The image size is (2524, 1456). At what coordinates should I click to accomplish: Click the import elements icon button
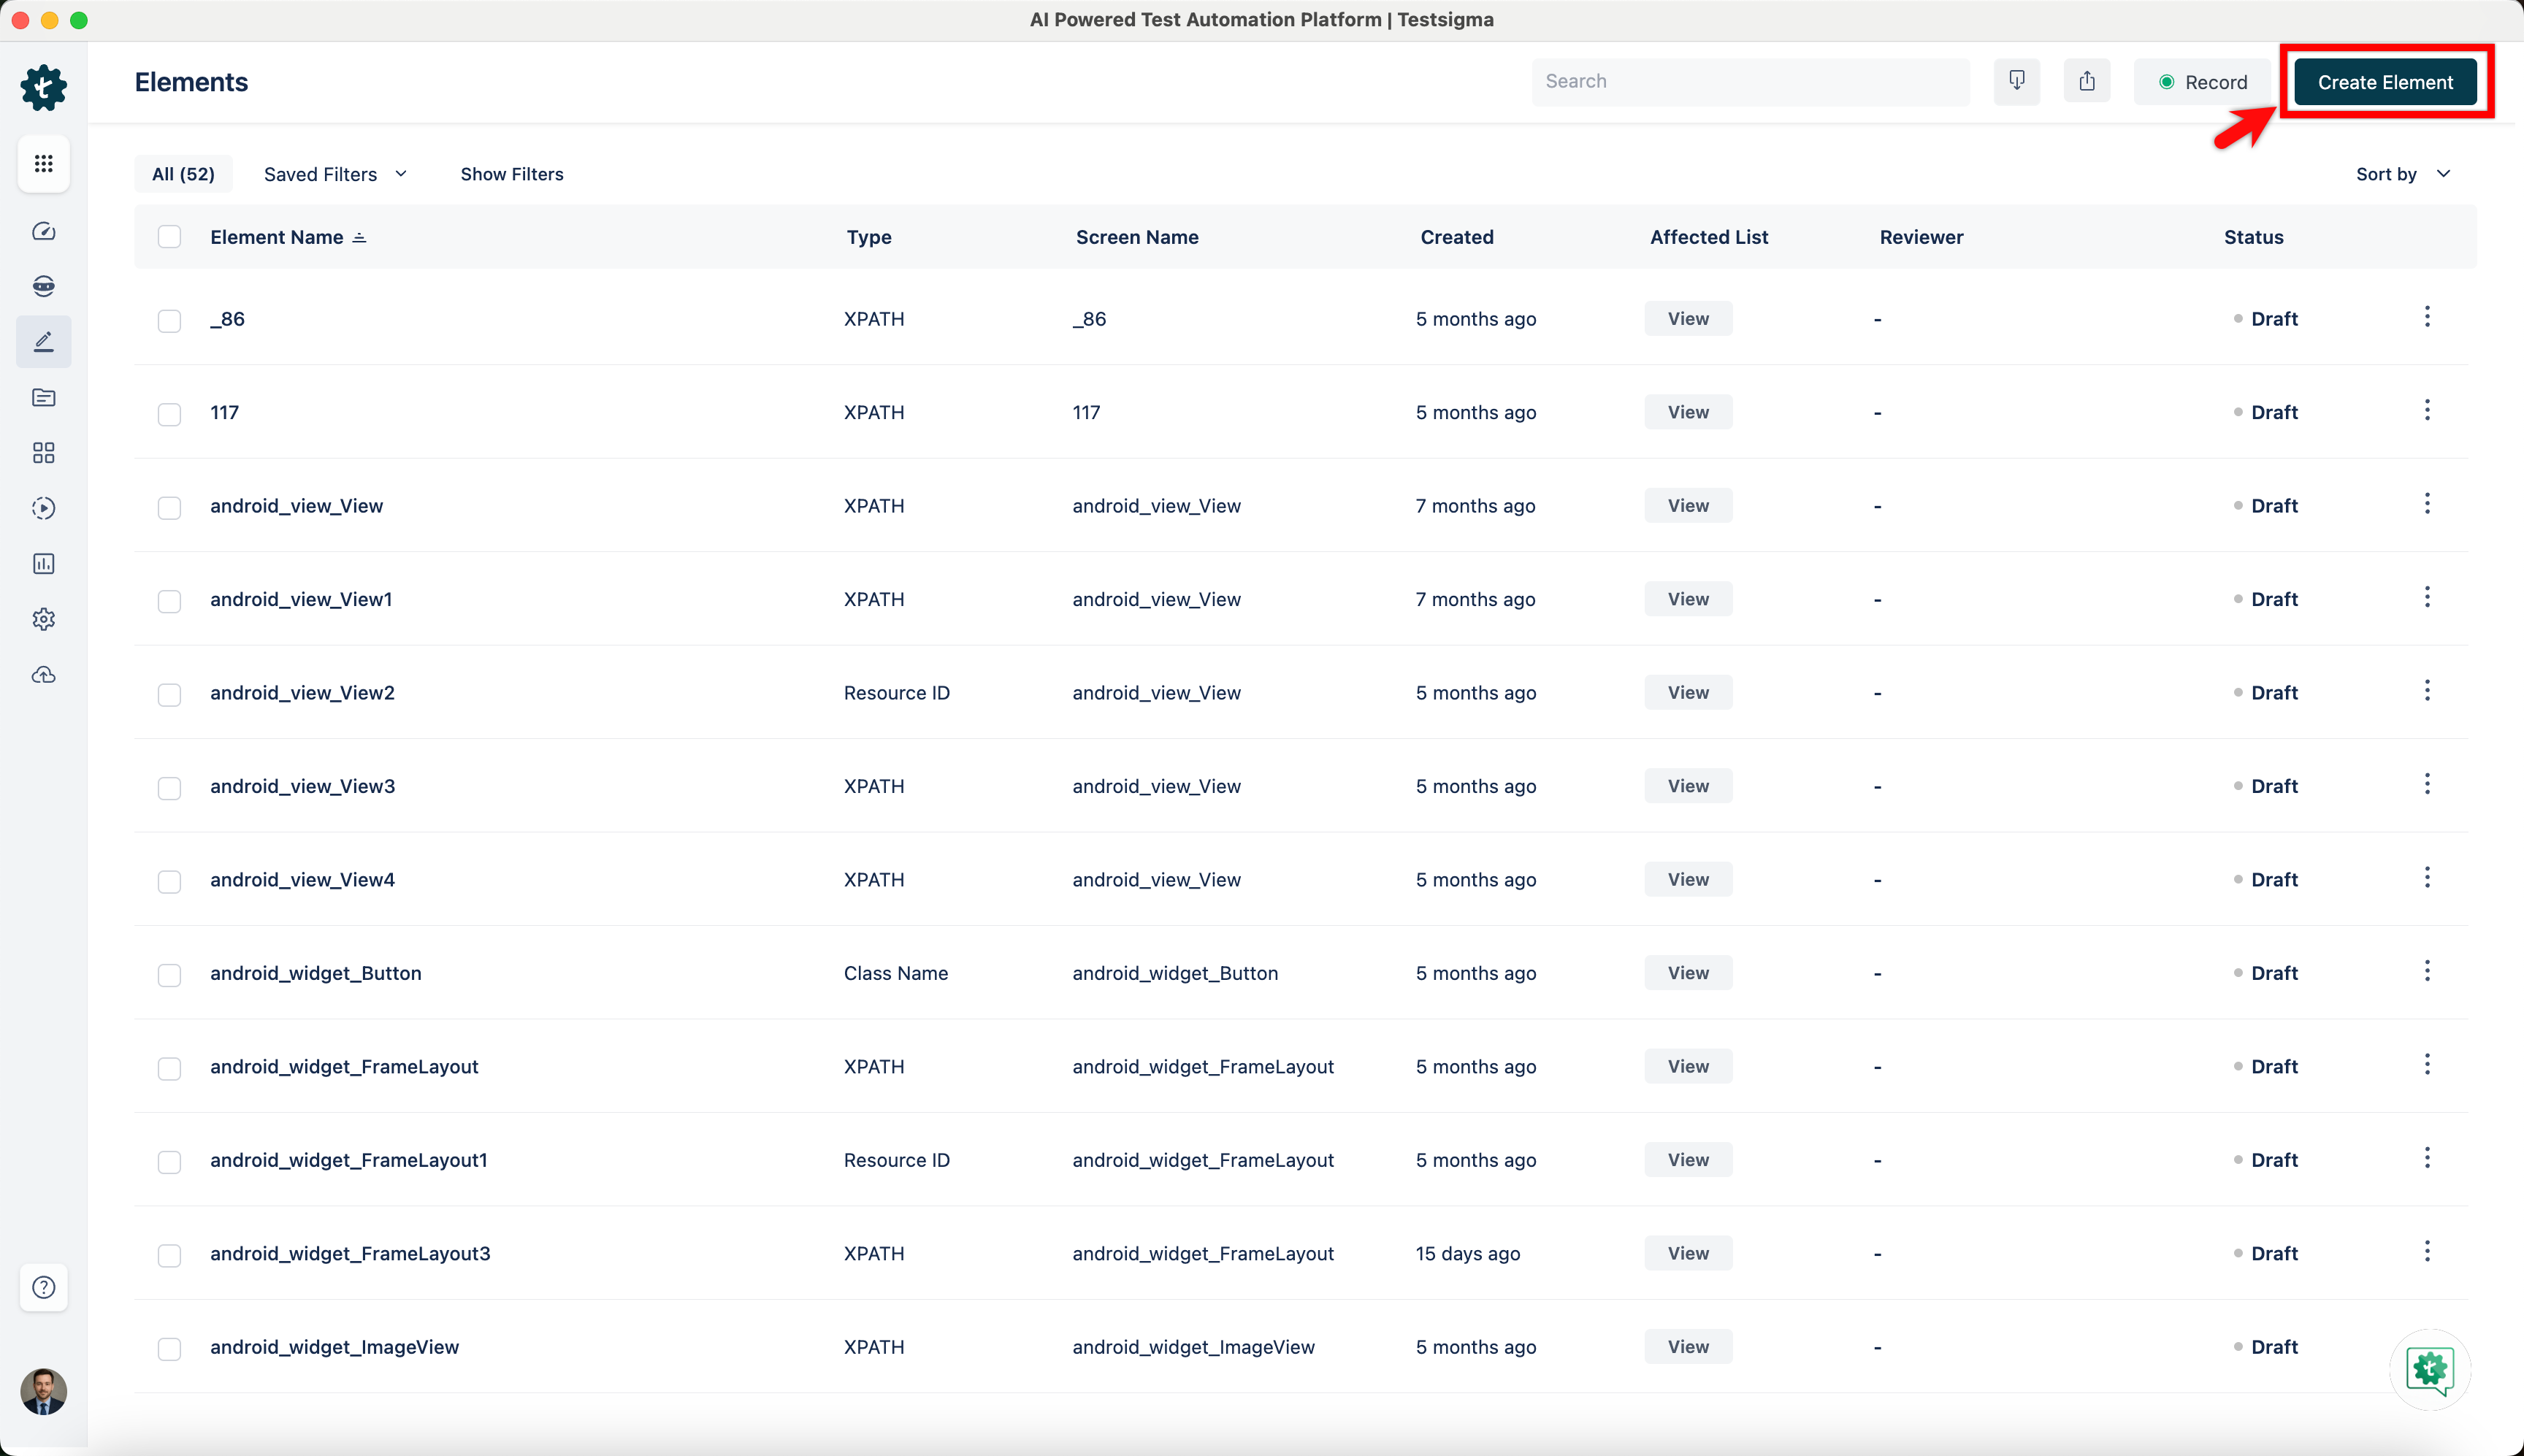click(2017, 81)
